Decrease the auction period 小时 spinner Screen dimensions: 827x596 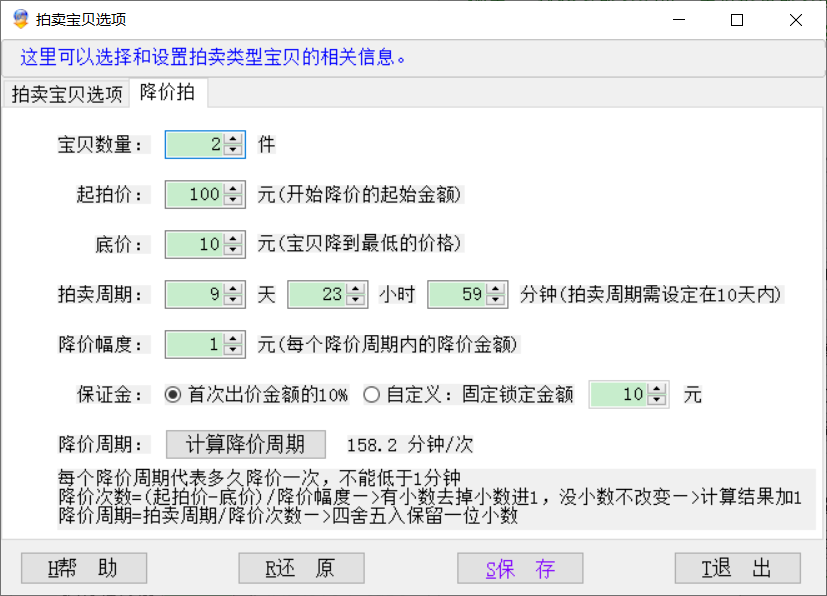click(x=357, y=300)
